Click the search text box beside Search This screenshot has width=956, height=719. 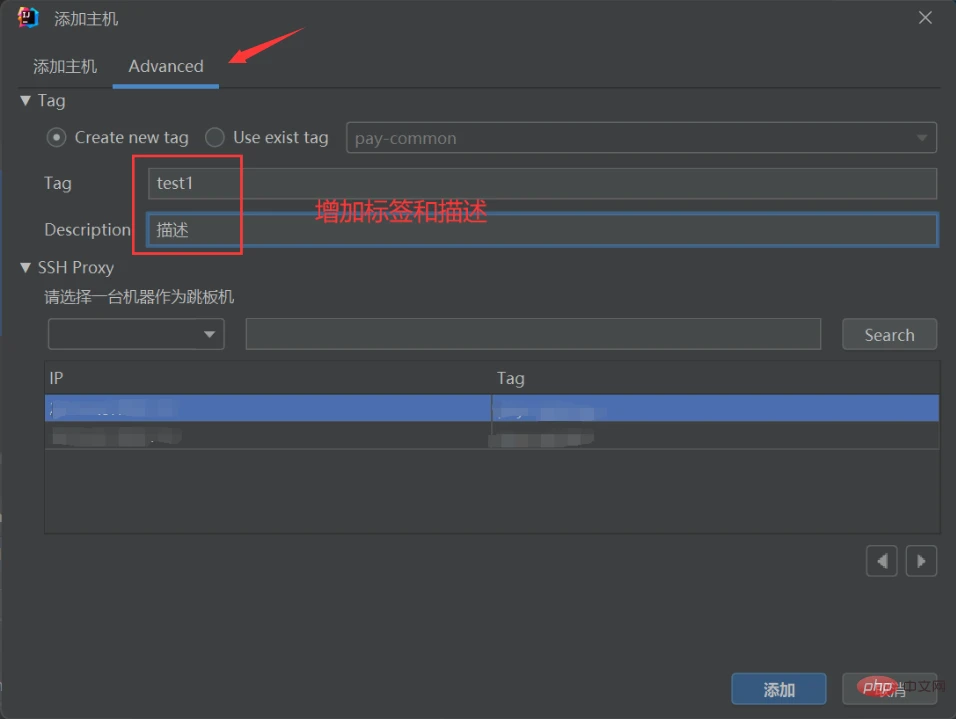533,334
